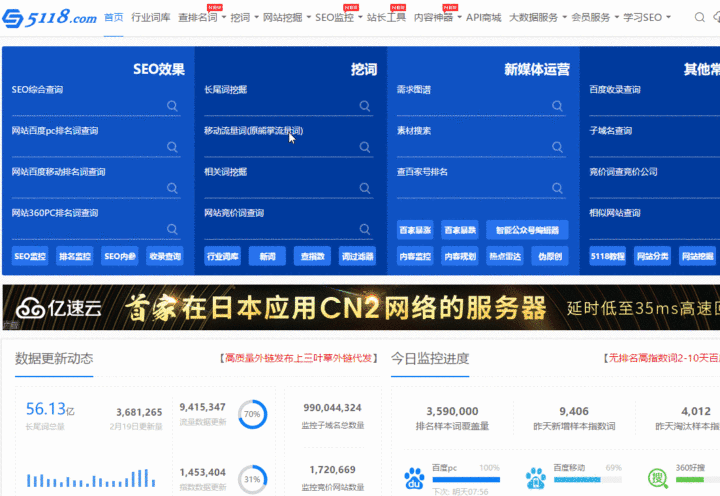720x496 pixels.
Task: Click search icon for 需求图谱
Action: tap(557, 105)
